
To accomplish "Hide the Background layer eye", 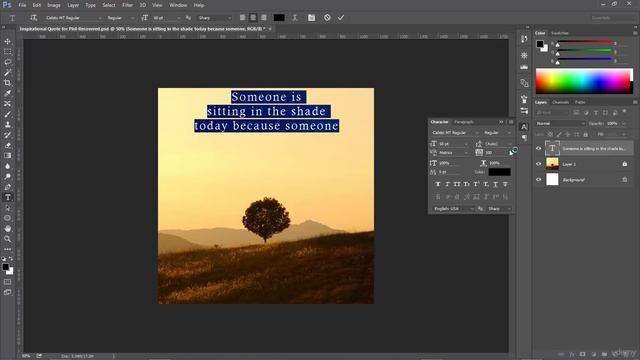I will tap(538, 180).
